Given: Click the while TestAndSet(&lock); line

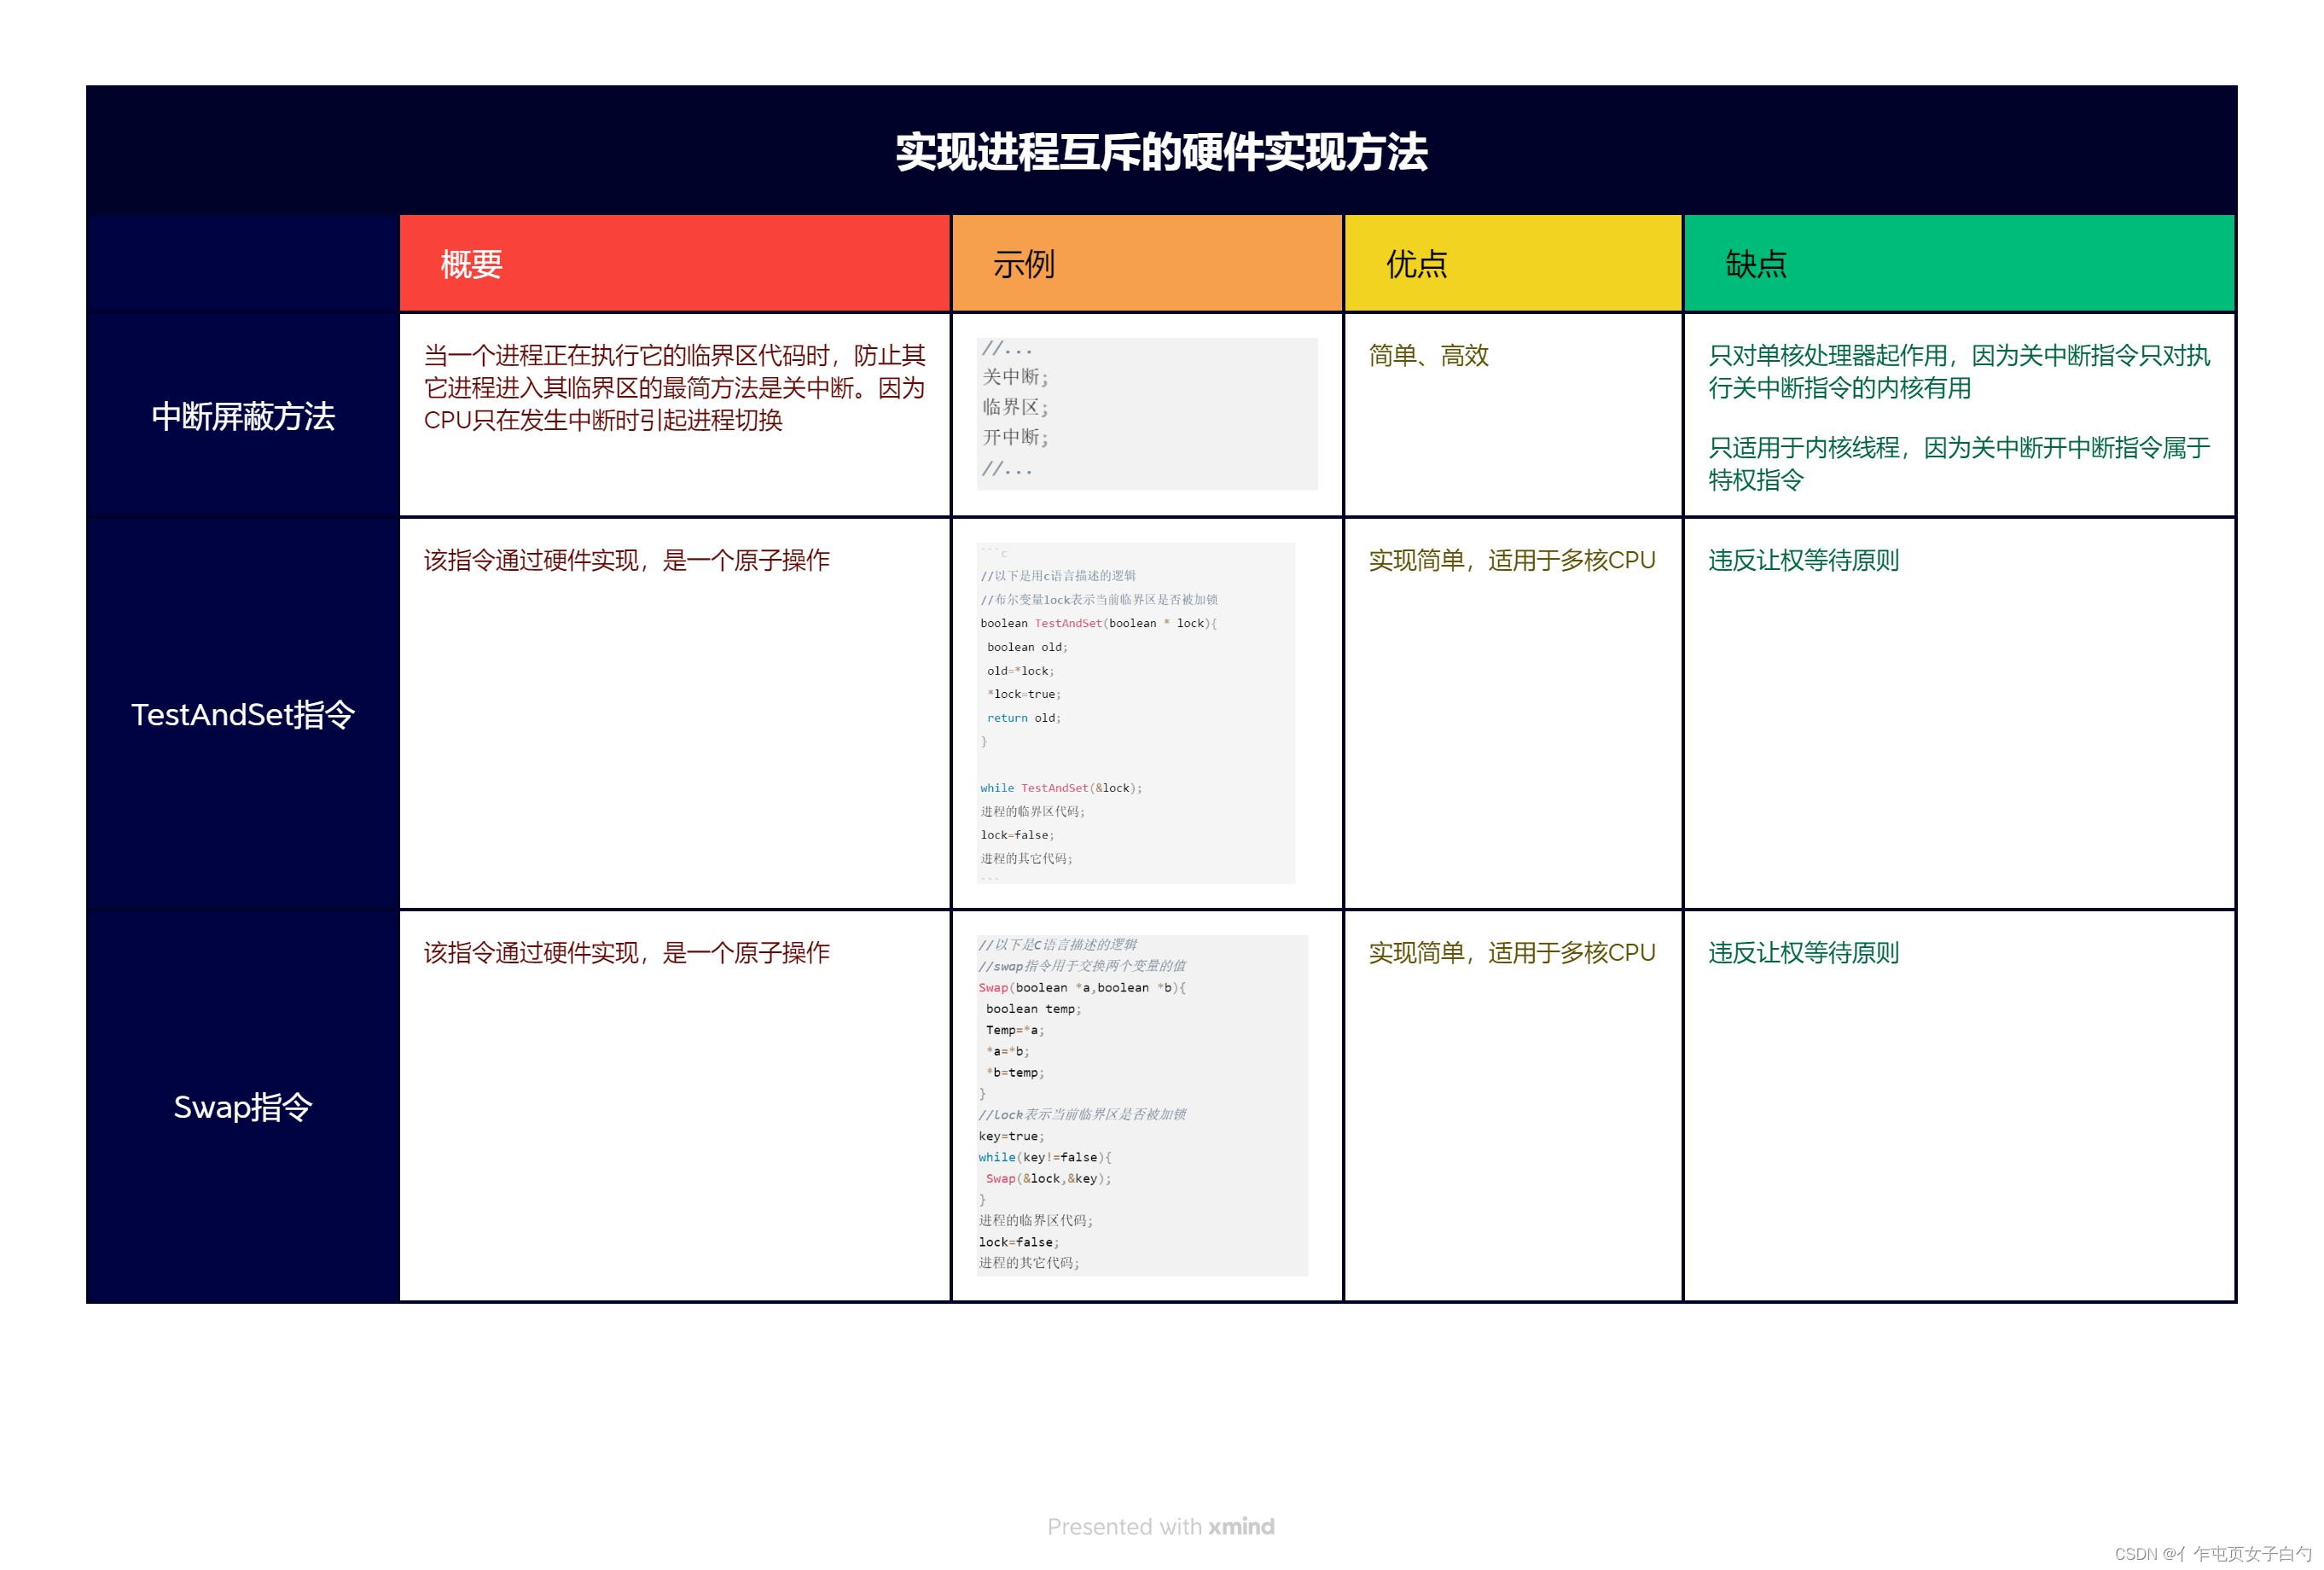Looking at the screenshot, I should click(x=1061, y=788).
